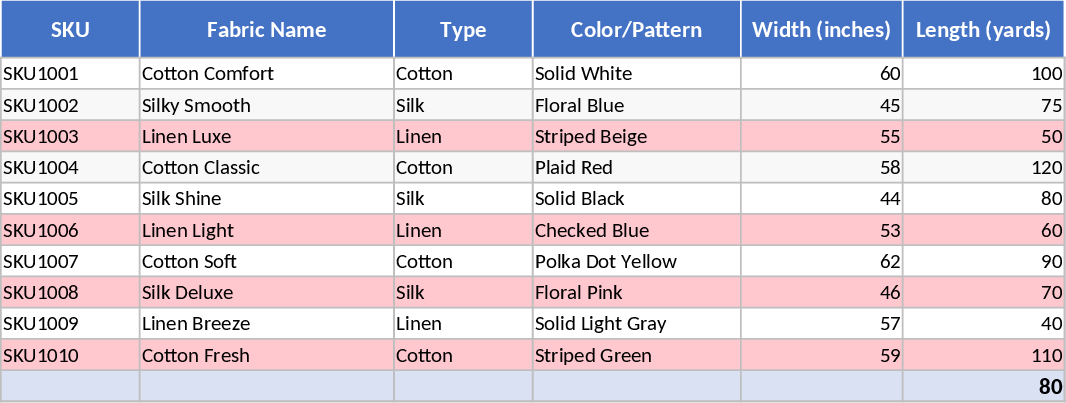Image resolution: width=1066 pixels, height=403 pixels.
Task: Select the Striped Beige cell
Action: click(636, 137)
